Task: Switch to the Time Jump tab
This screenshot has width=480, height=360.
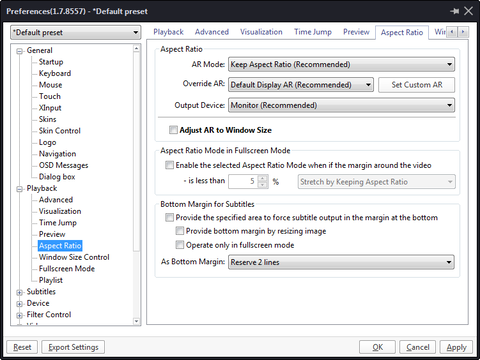Action: click(x=313, y=32)
